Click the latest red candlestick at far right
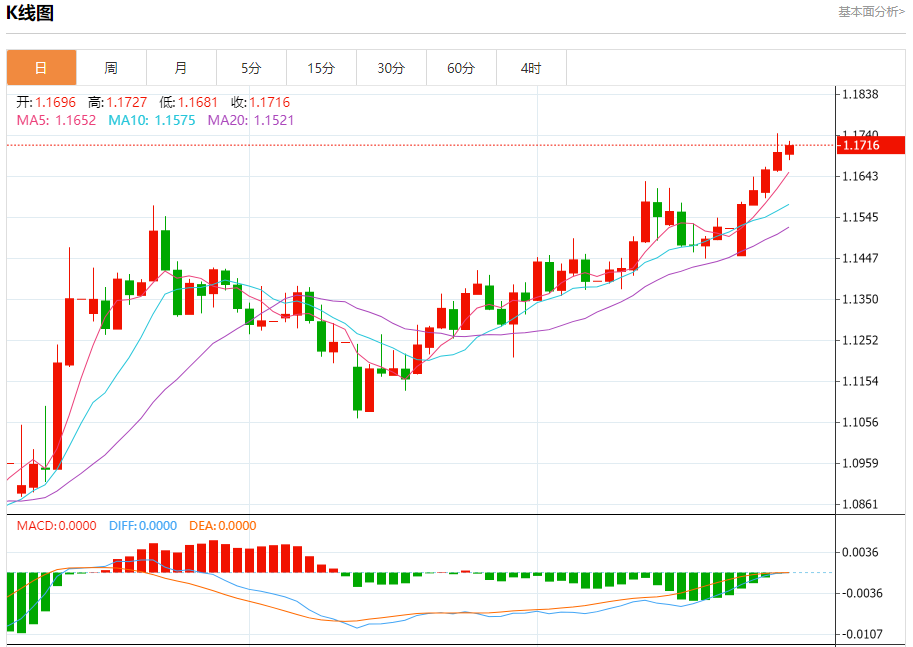Image resolution: width=913 pixels, height=647 pixels. (790, 150)
